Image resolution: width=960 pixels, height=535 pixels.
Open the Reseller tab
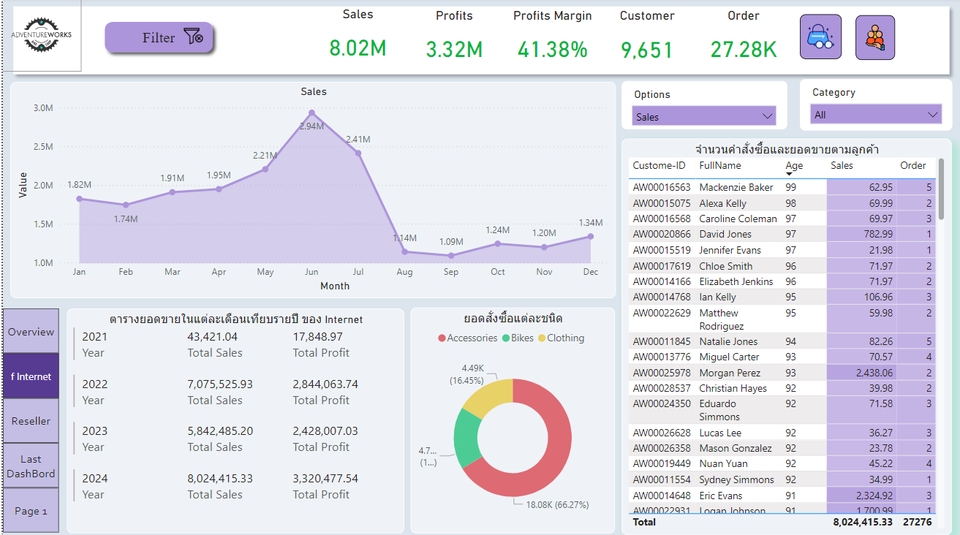click(x=31, y=421)
